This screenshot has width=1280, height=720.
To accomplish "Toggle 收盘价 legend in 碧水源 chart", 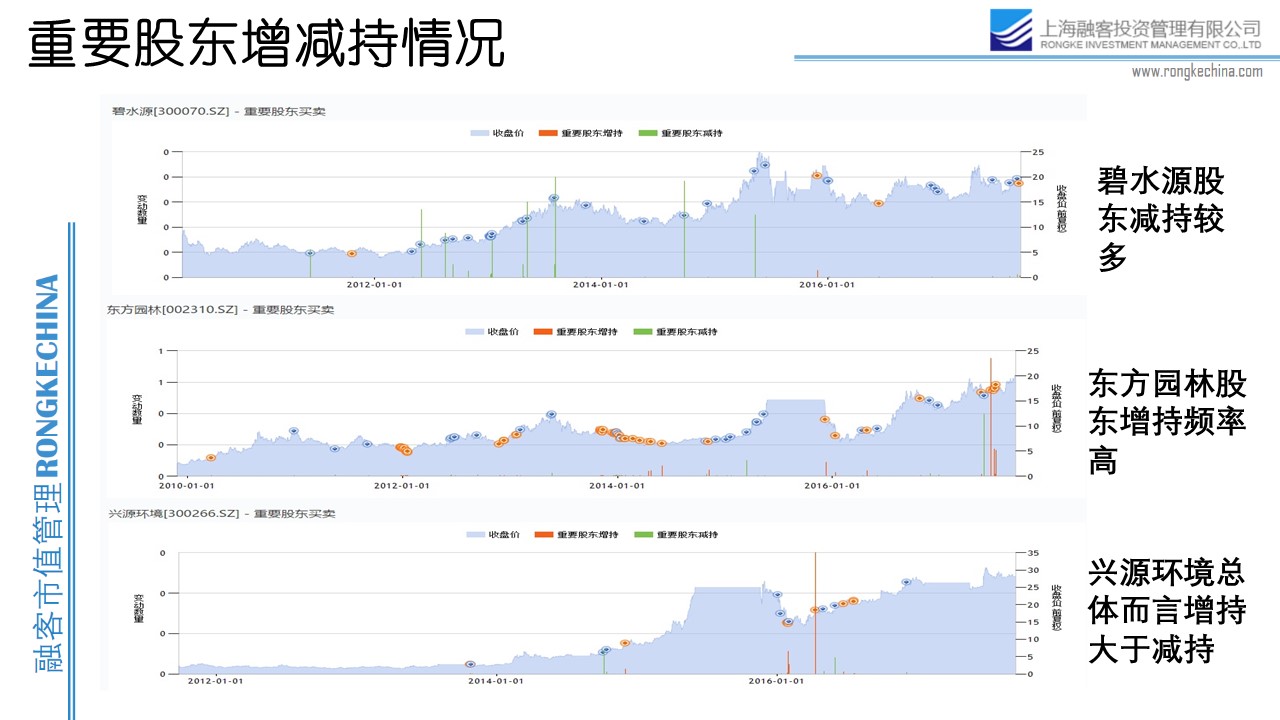I will [x=496, y=133].
